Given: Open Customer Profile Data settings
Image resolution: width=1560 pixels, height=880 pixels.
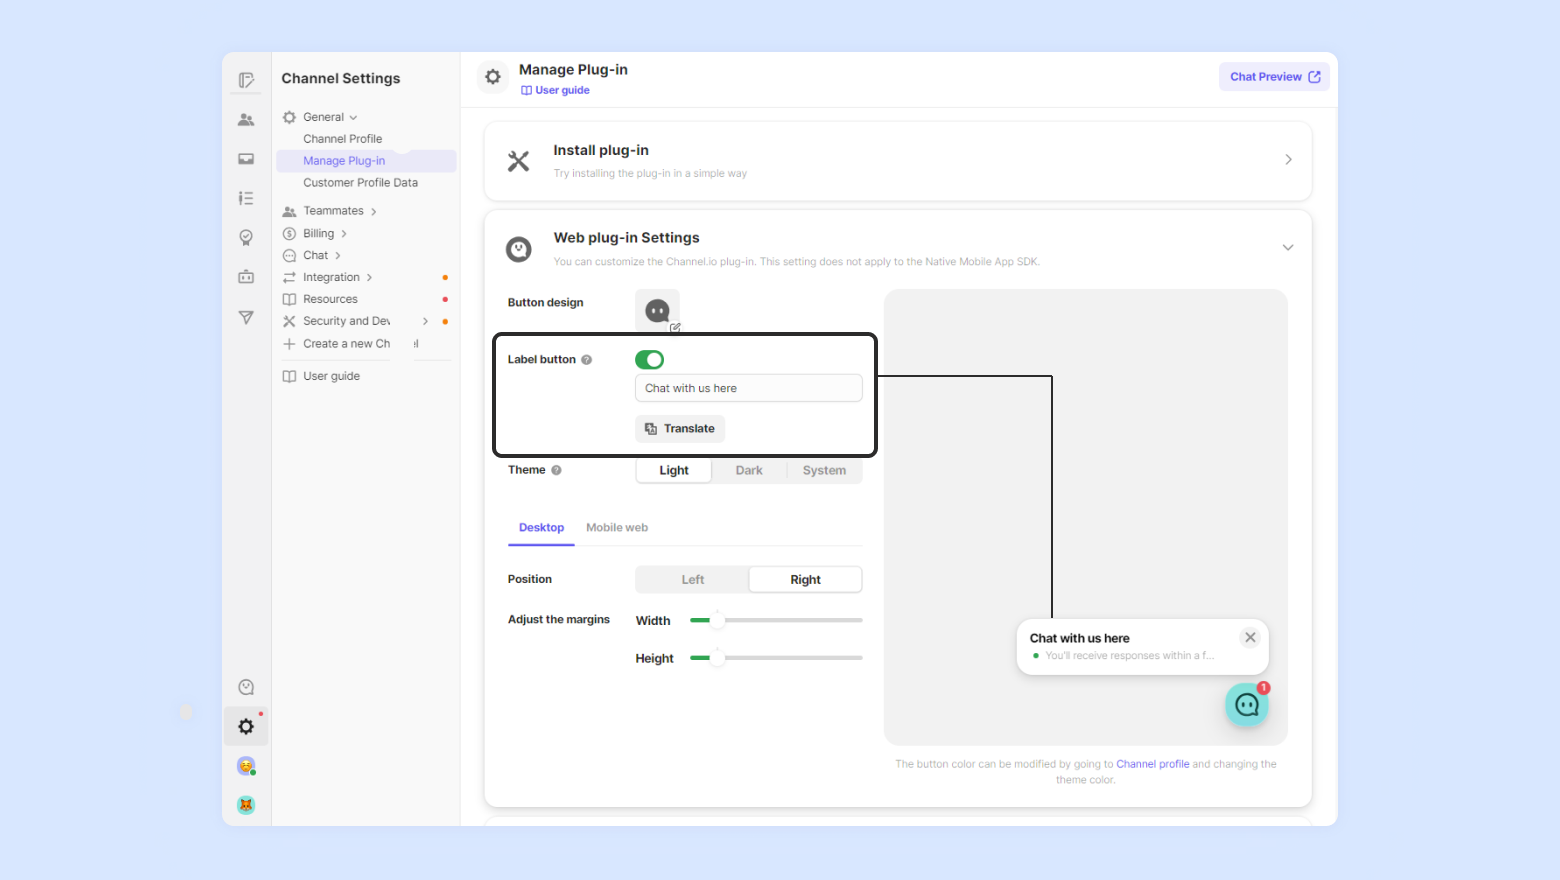Looking at the screenshot, I should click(x=360, y=183).
